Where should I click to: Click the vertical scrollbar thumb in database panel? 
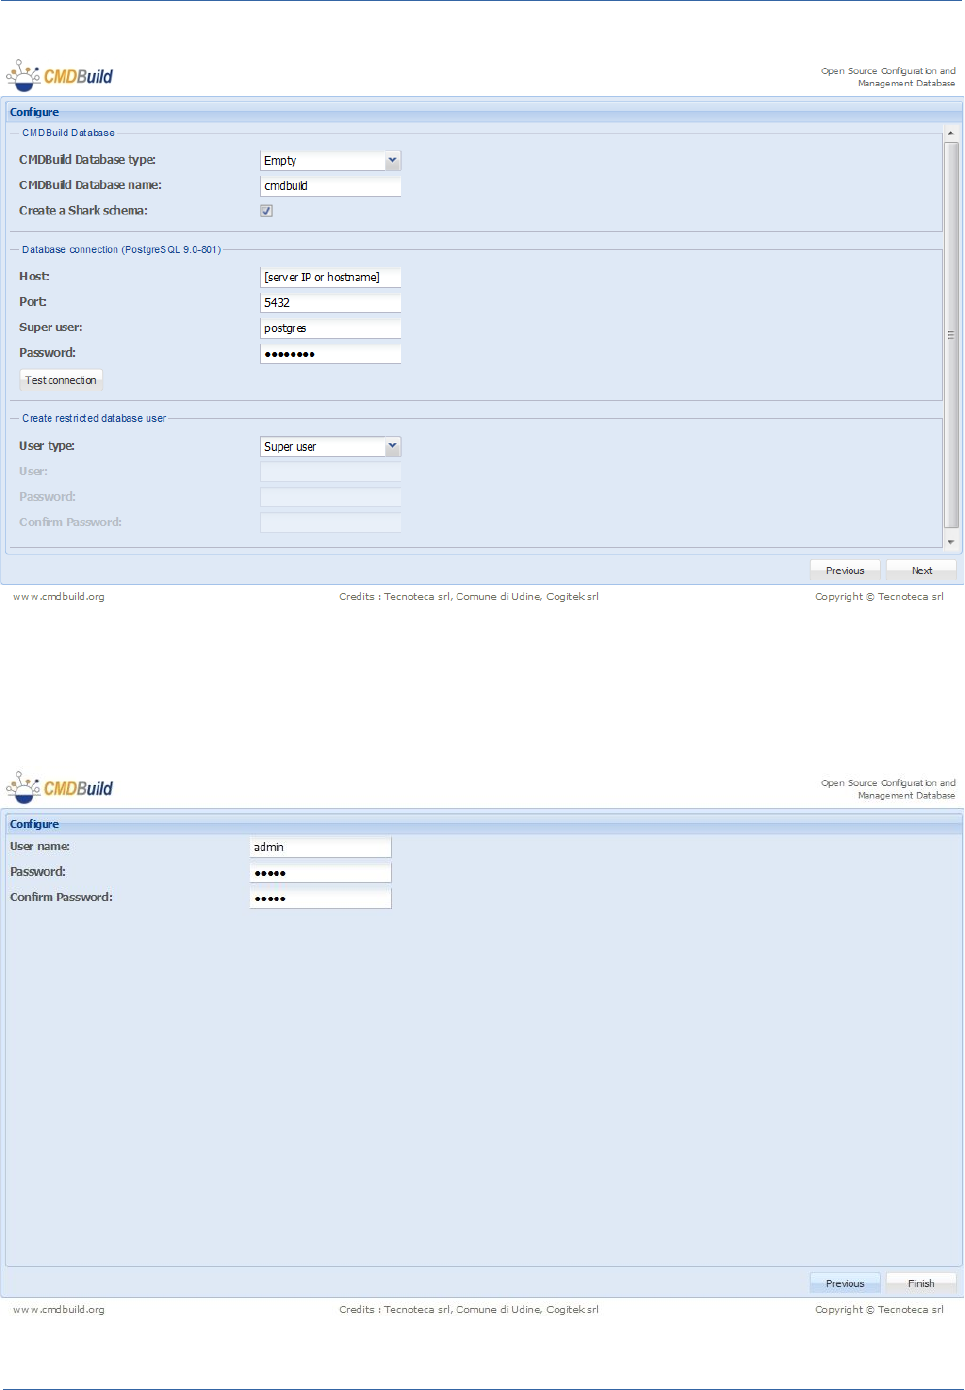[x=951, y=334]
